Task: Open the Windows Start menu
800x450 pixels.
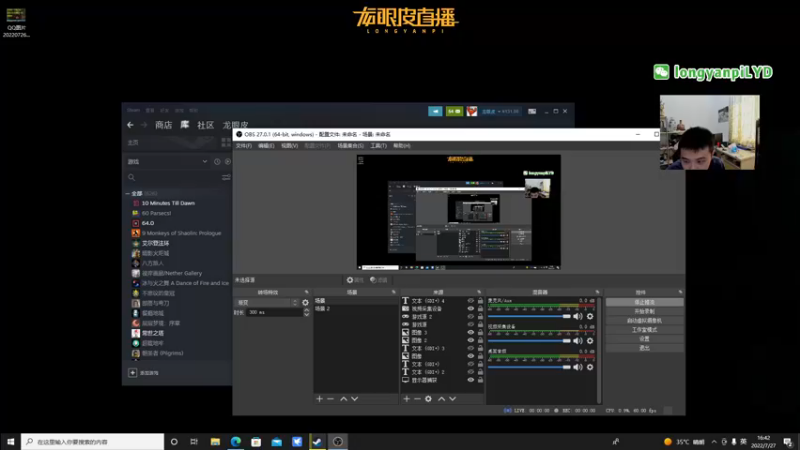Action: point(10,442)
